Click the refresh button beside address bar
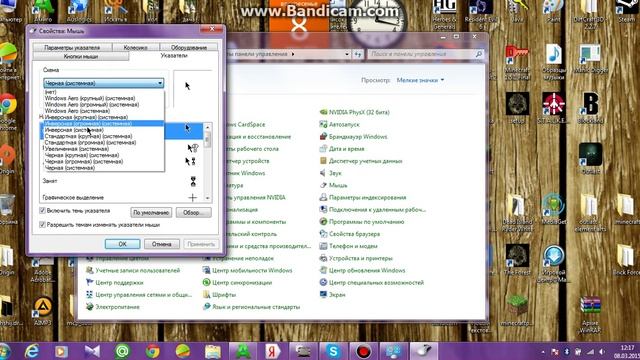Viewport: 640px width, 360px height. (358, 54)
